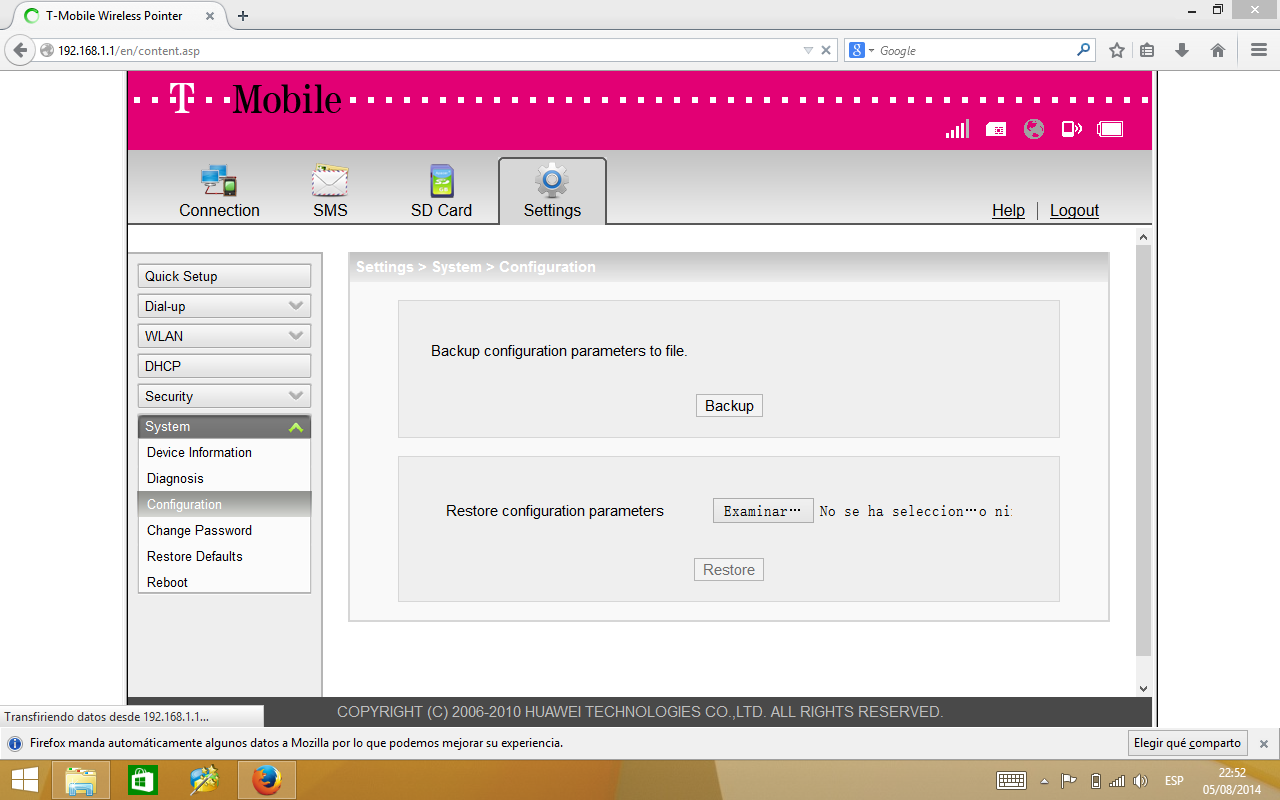Click the Settings gear icon

pos(552,181)
